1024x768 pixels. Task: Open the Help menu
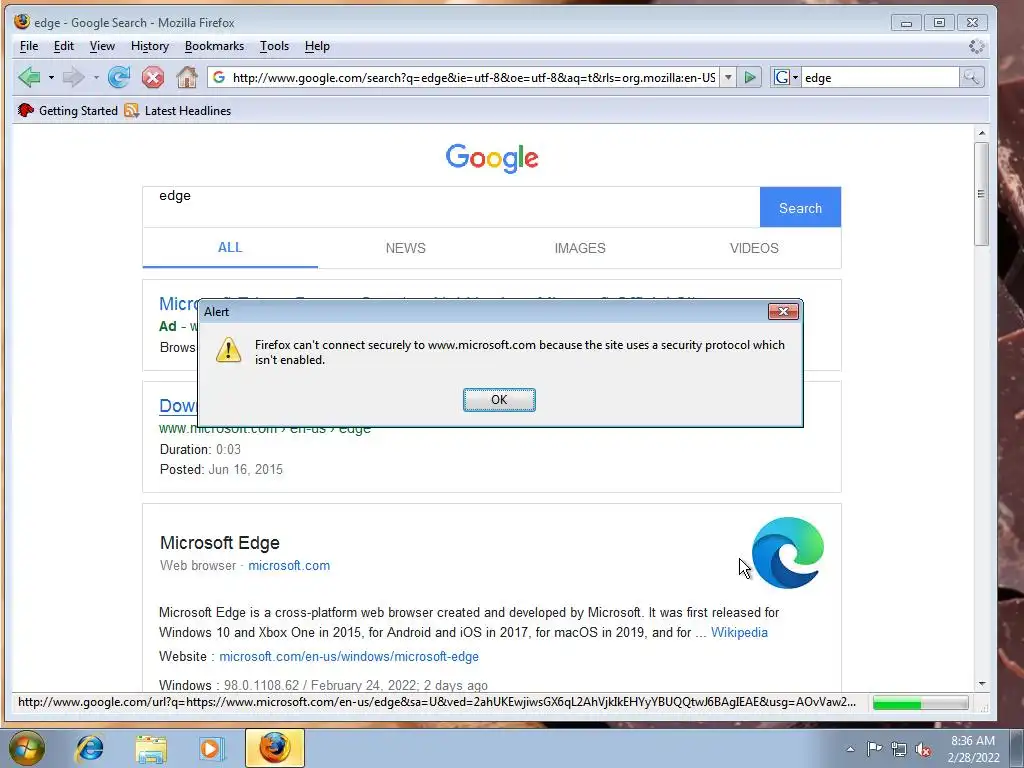pyautogui.click(x=317, y=46)
